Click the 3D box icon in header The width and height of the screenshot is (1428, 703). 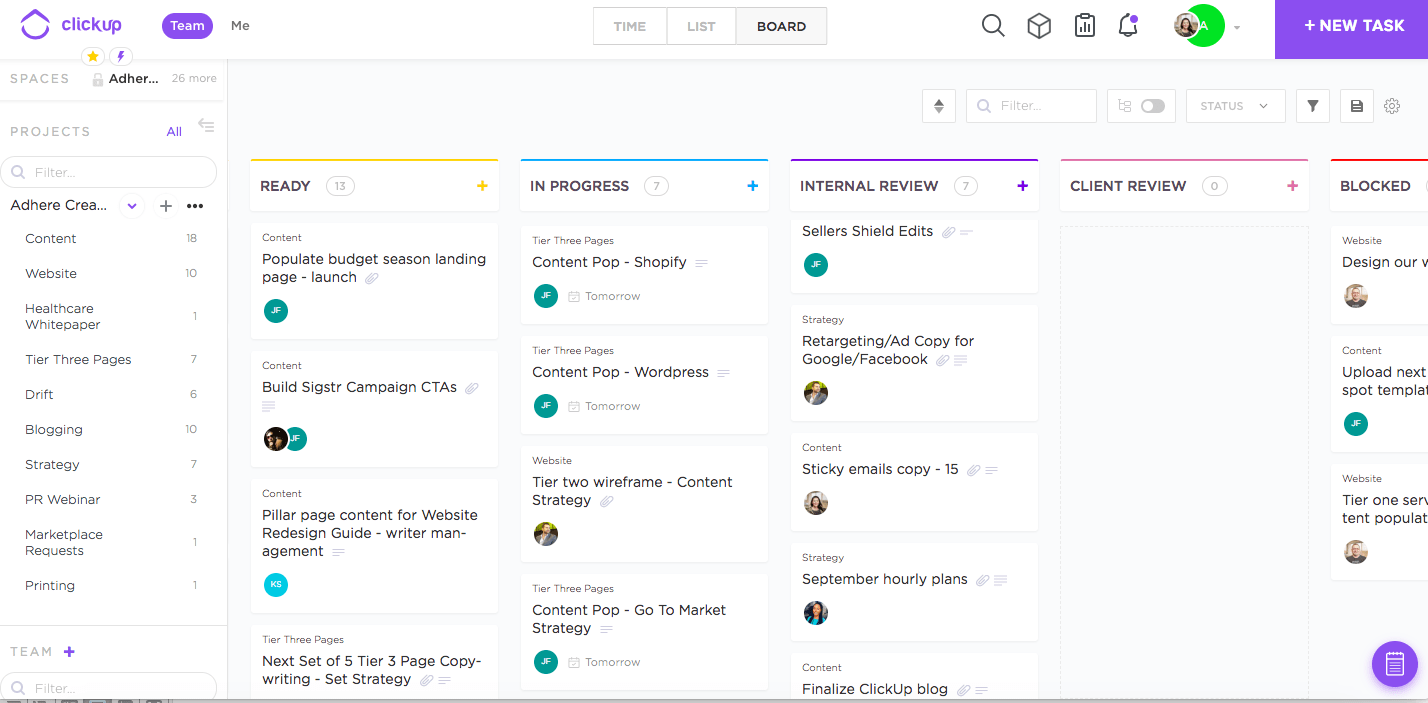tap(1039, 26)
